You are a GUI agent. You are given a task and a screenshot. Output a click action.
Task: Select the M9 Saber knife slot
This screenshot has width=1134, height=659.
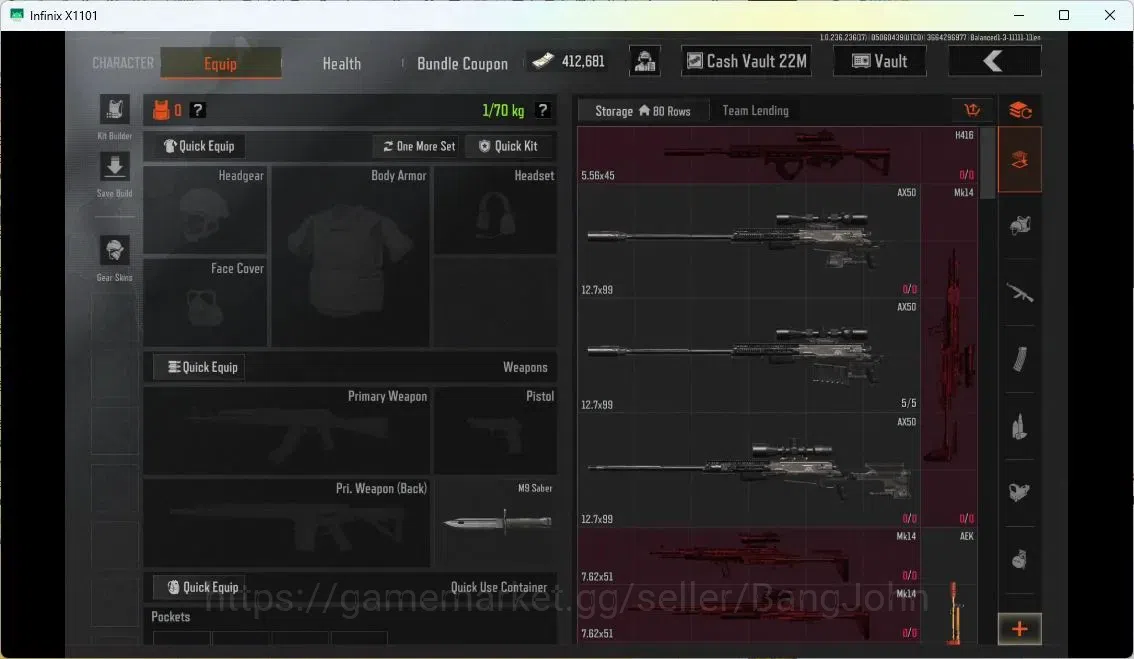coord(495,522)
